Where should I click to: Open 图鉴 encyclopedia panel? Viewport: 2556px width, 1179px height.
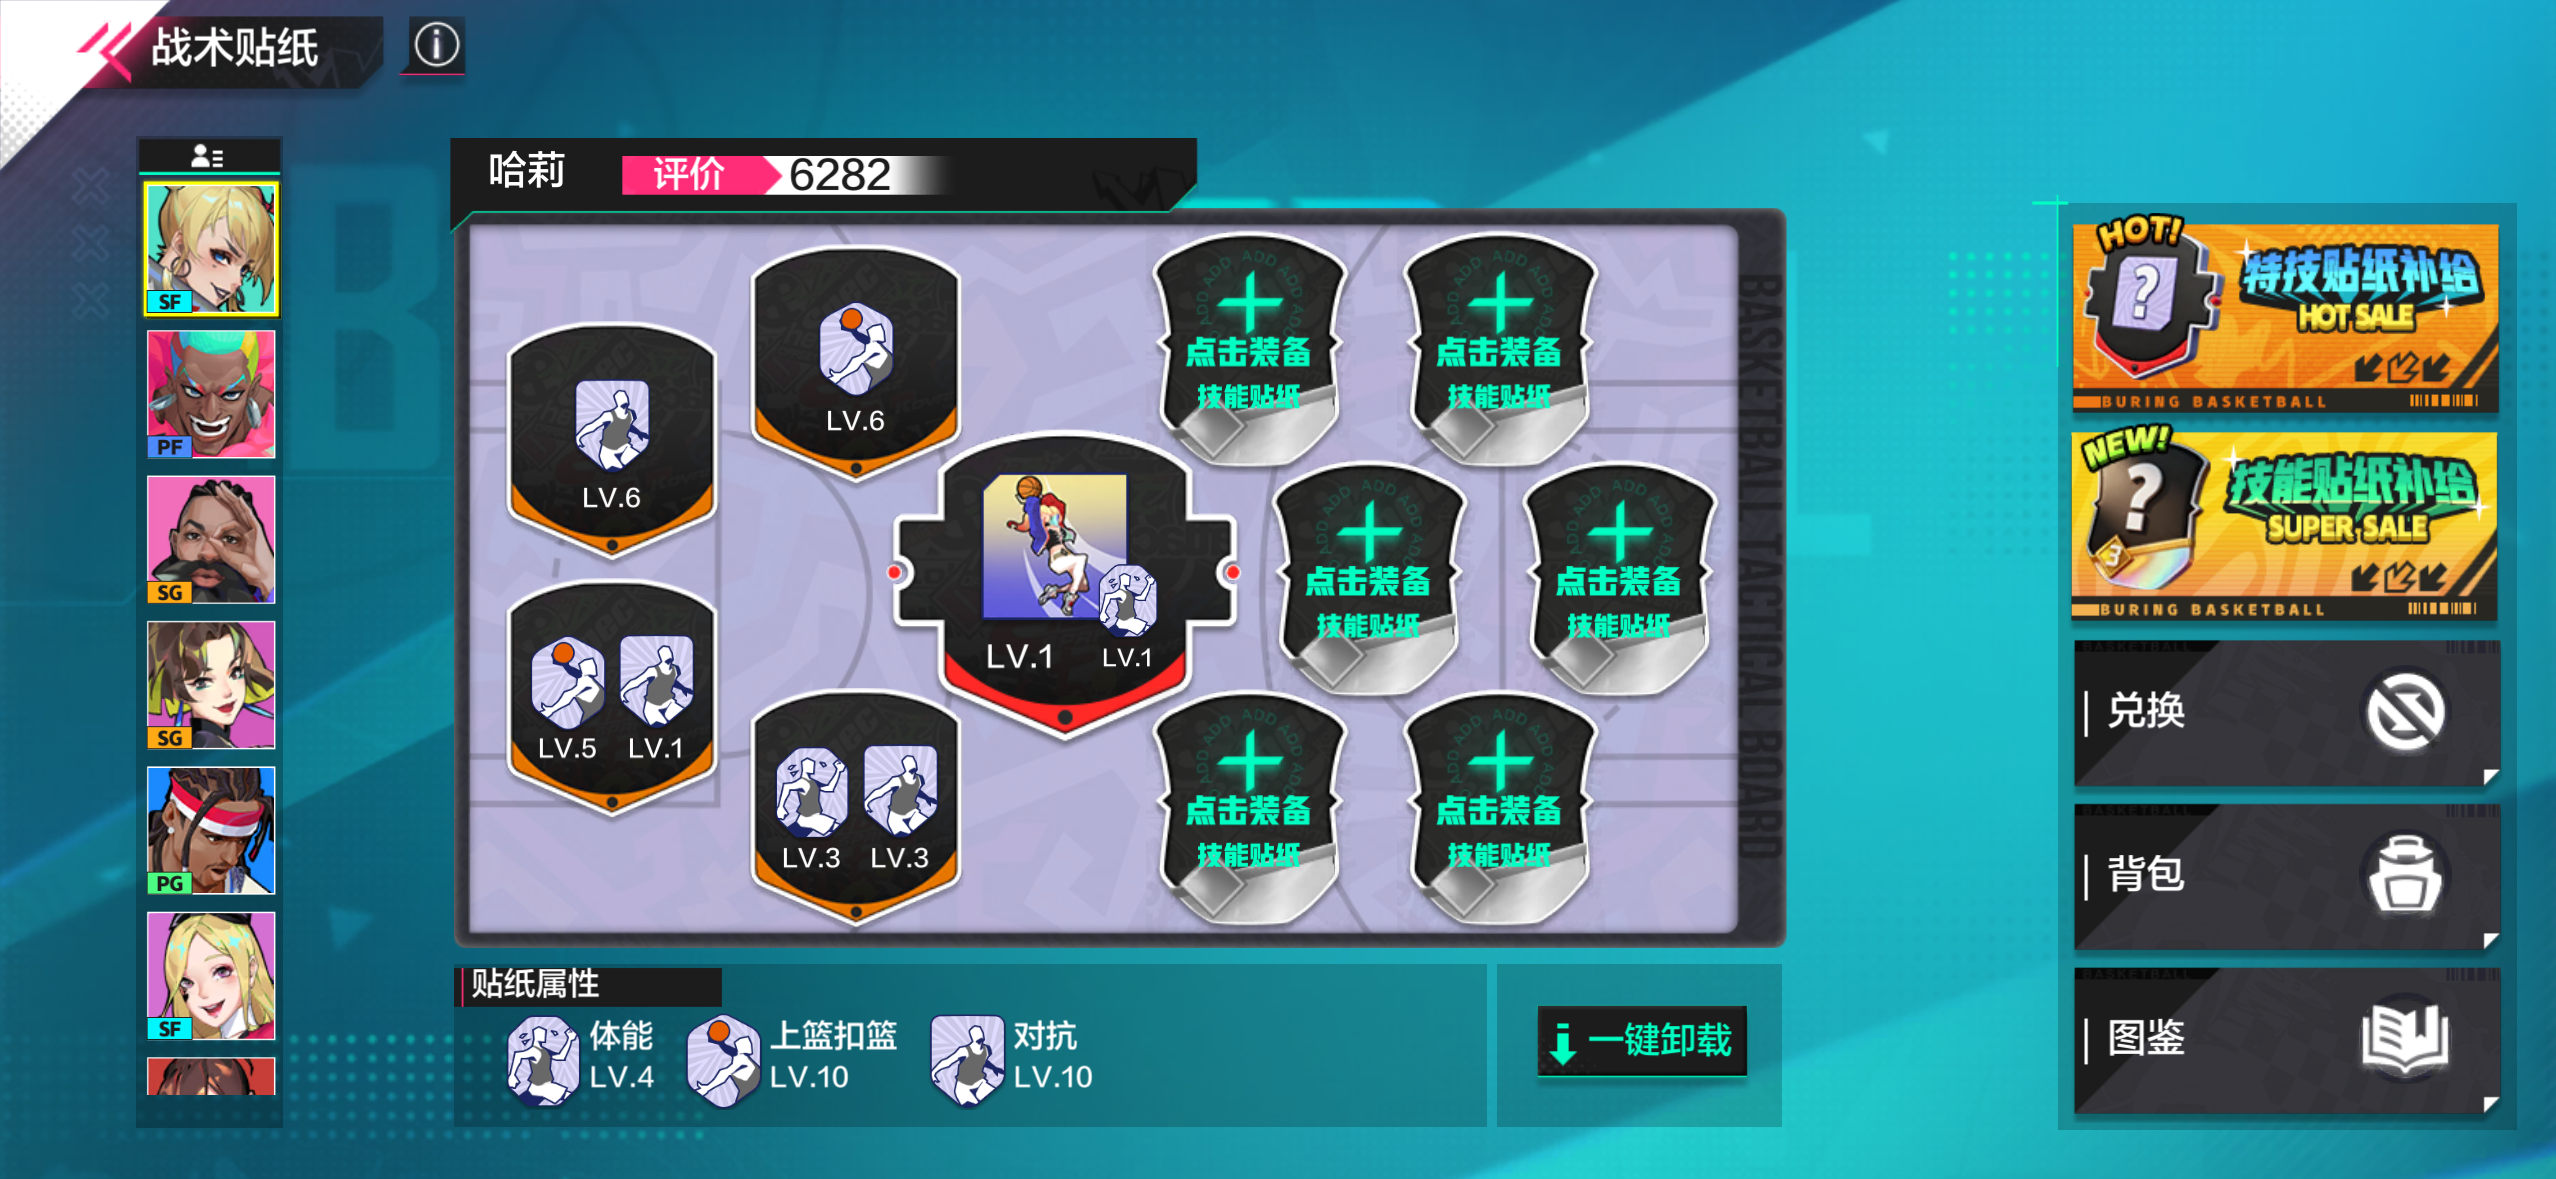pos(2286,1040)
